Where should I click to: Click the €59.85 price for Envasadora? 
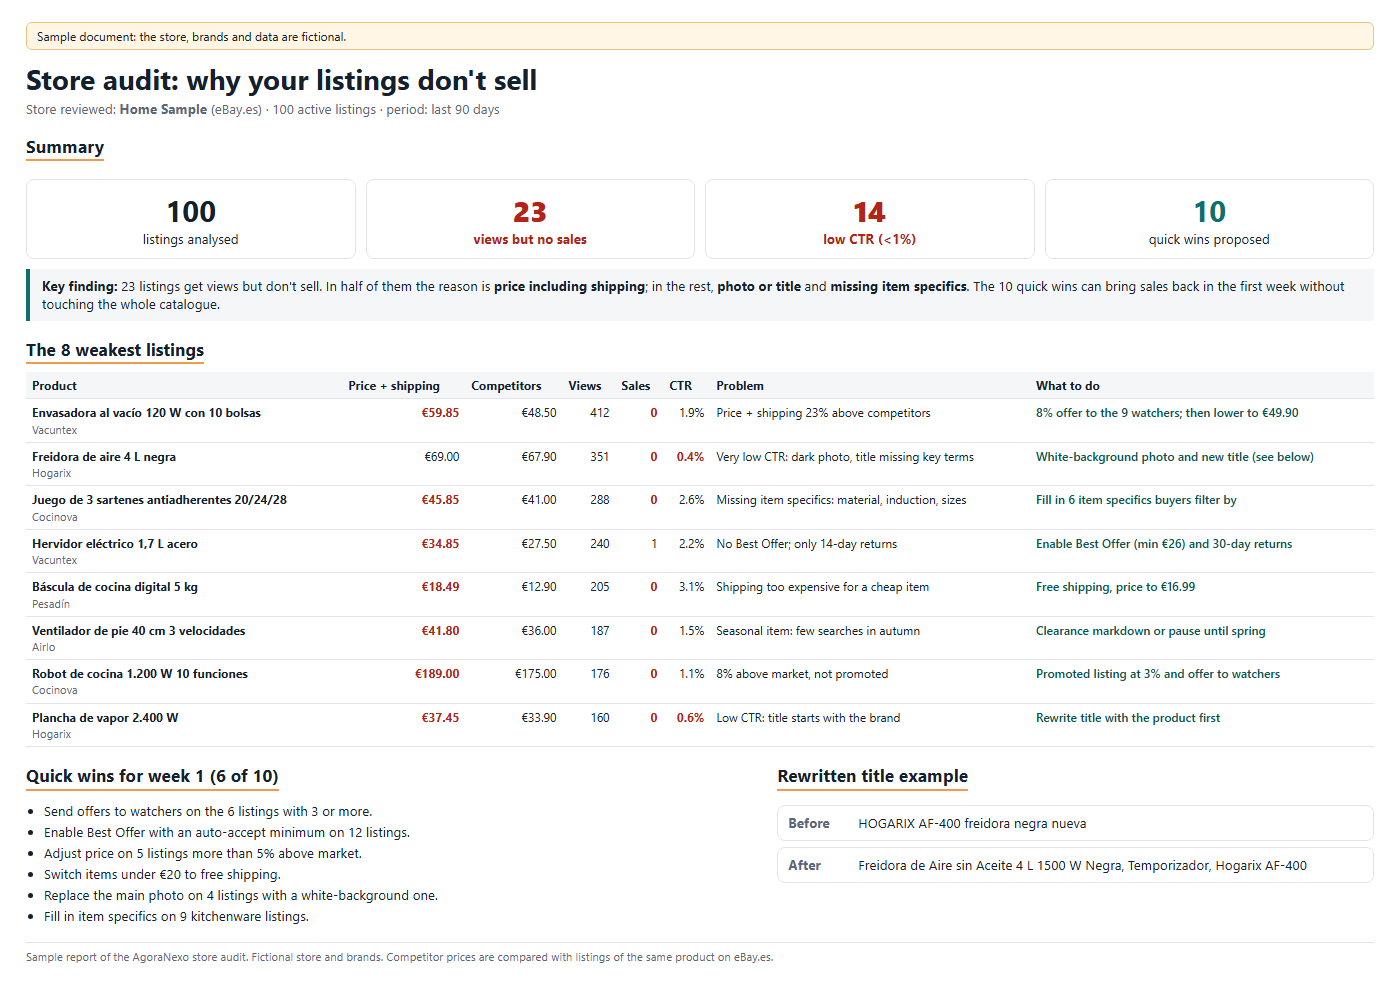(440, 413)
